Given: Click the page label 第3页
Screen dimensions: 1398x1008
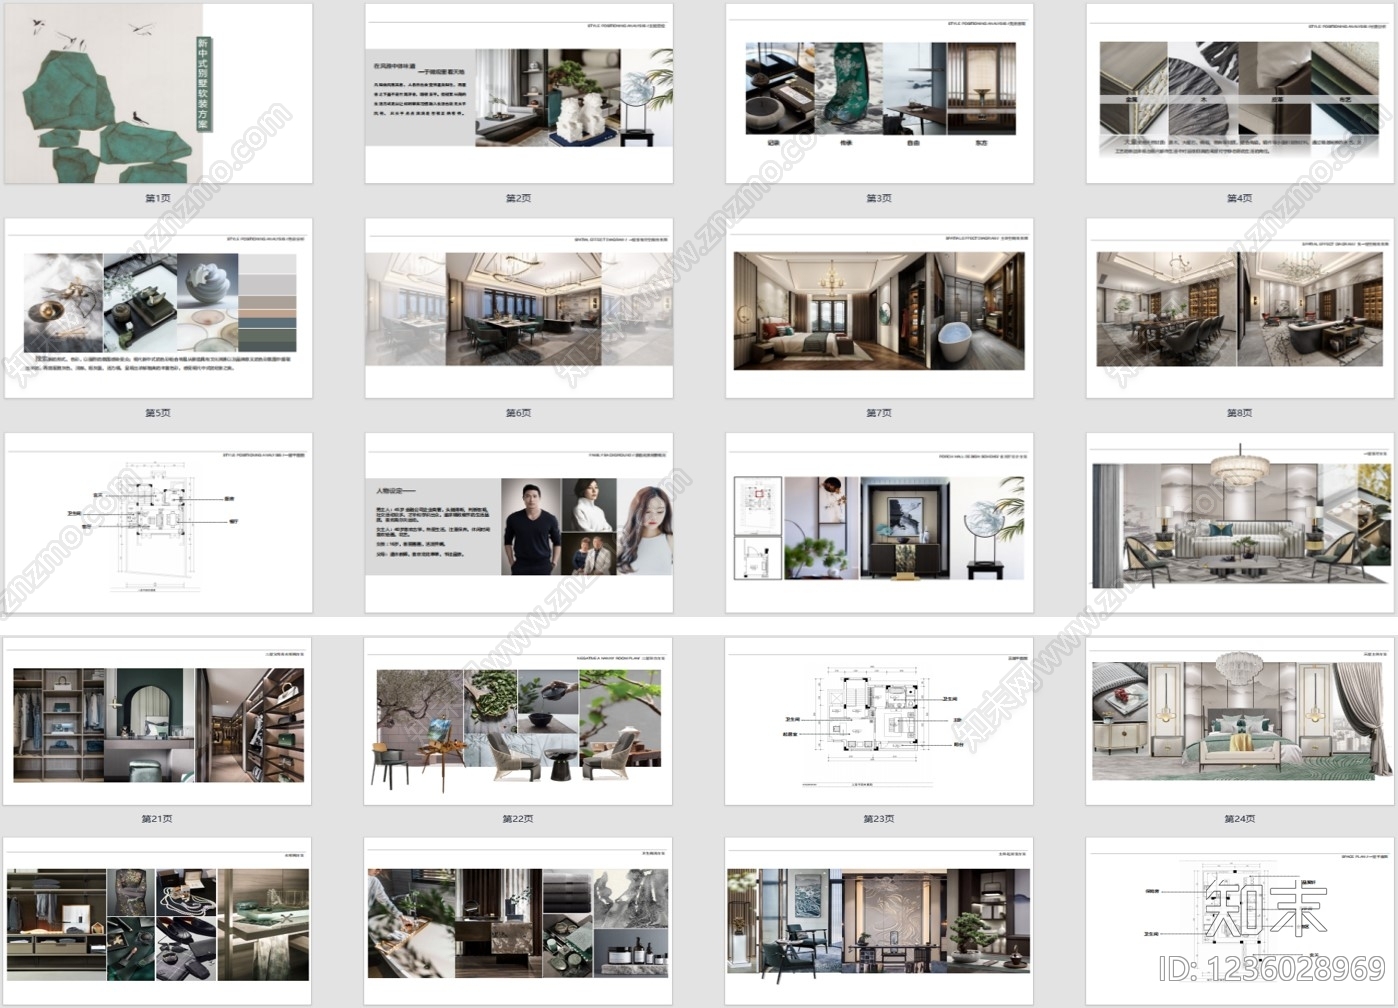Looking at the screenshot, I should 879,198.
